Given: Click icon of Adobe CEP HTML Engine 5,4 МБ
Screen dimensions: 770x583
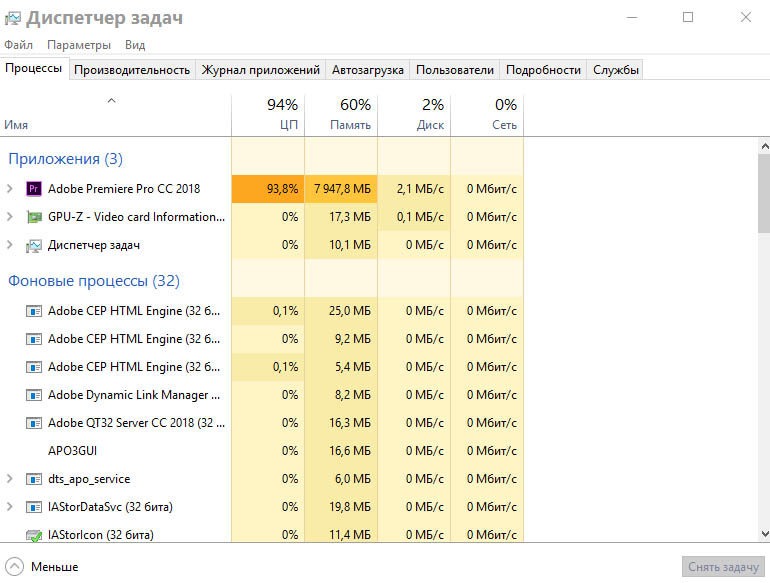Looking at the screenshot, I should (x=33, y=367).
